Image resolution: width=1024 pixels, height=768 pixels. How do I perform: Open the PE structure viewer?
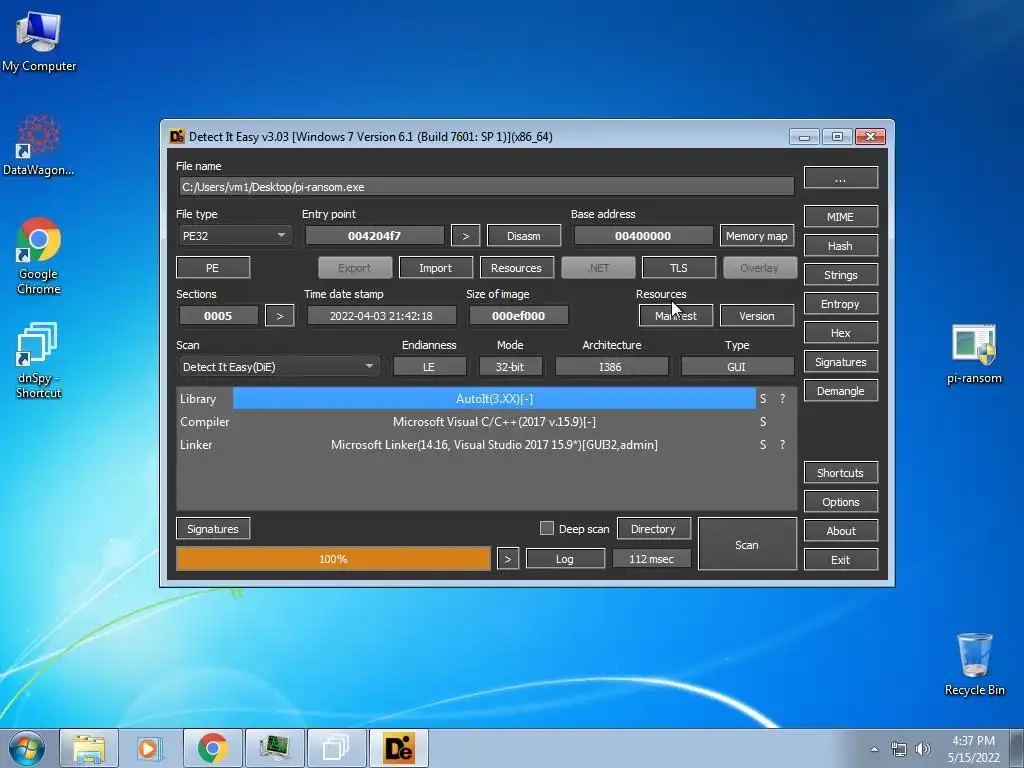click(x=213, y=268)
